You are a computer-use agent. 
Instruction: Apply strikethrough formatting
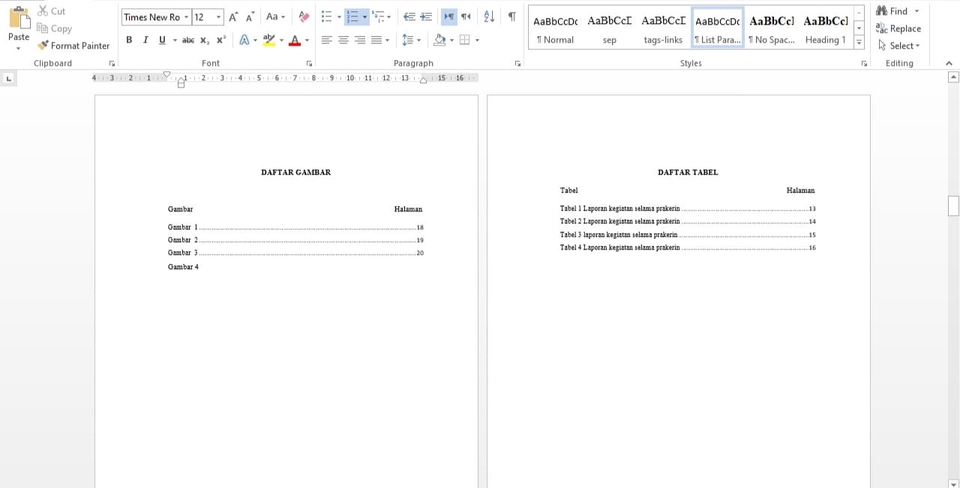[188, 40]
